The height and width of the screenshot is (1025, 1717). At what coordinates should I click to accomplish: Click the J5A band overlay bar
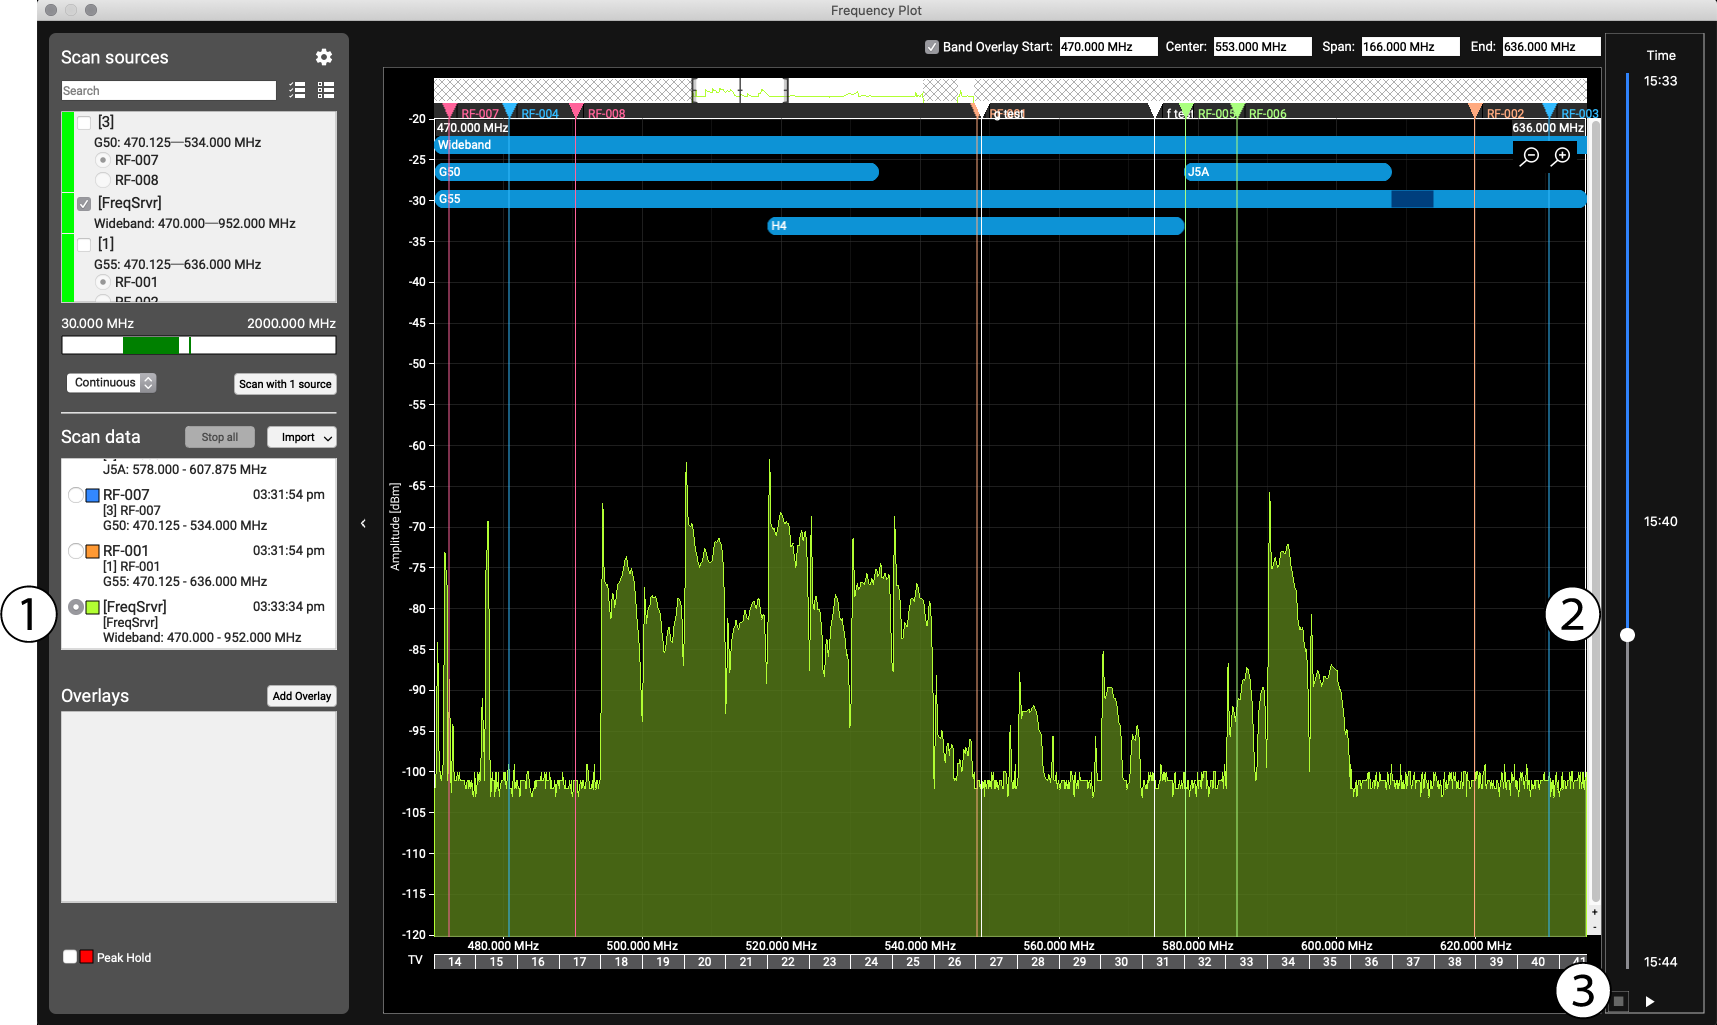[x=1288, y=172]
